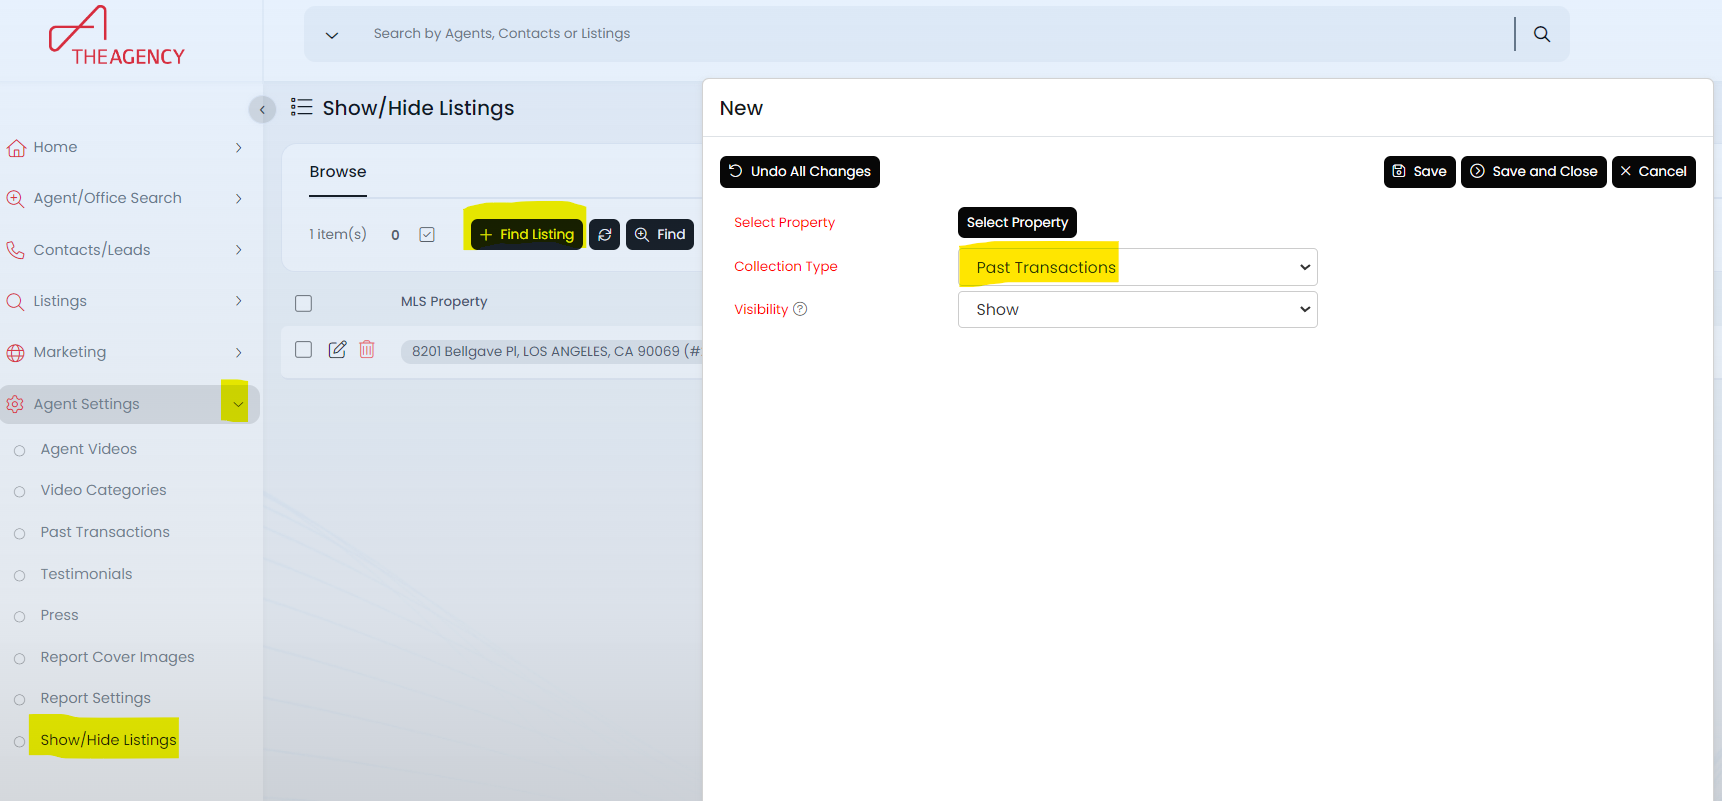Expand the Listings submenu chevron
Viewport: 1722px width, 801px height.
(x=238, y=301)
